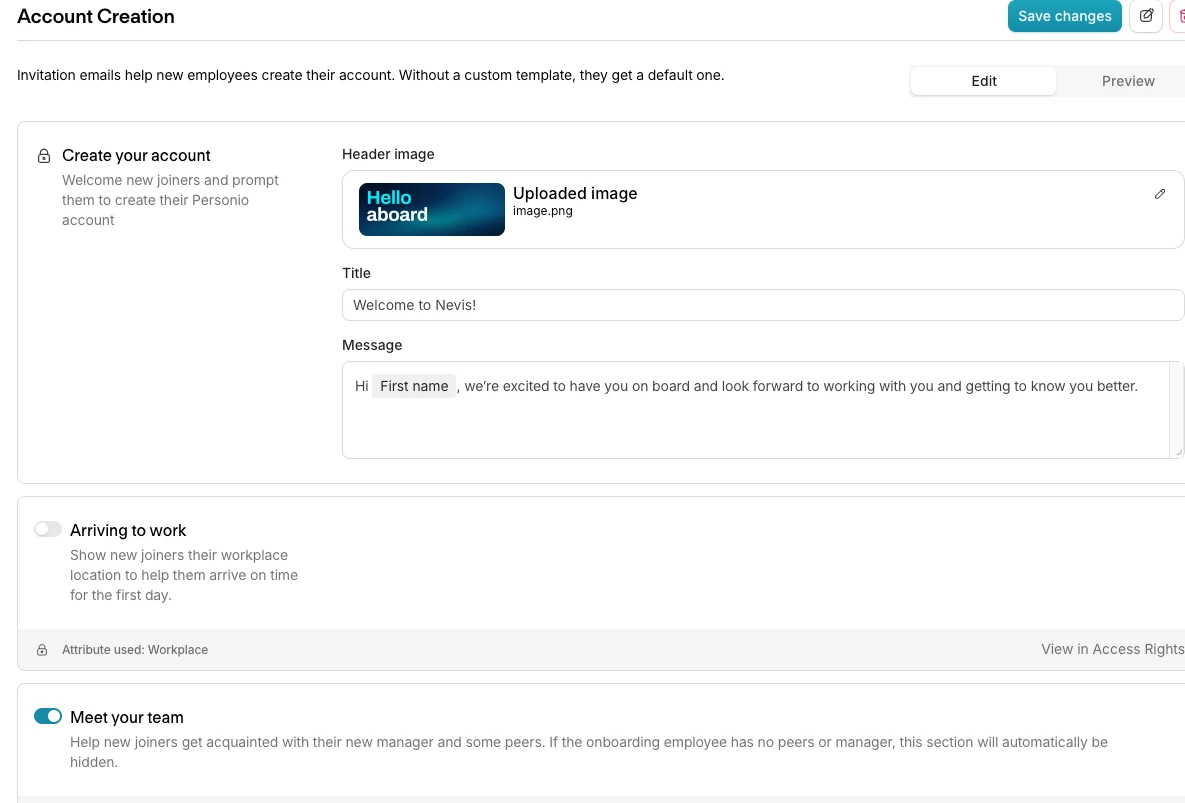Click the pencil icon for the uploaded image
This screenshot has height=803, width=1185.
(1160, 194)
